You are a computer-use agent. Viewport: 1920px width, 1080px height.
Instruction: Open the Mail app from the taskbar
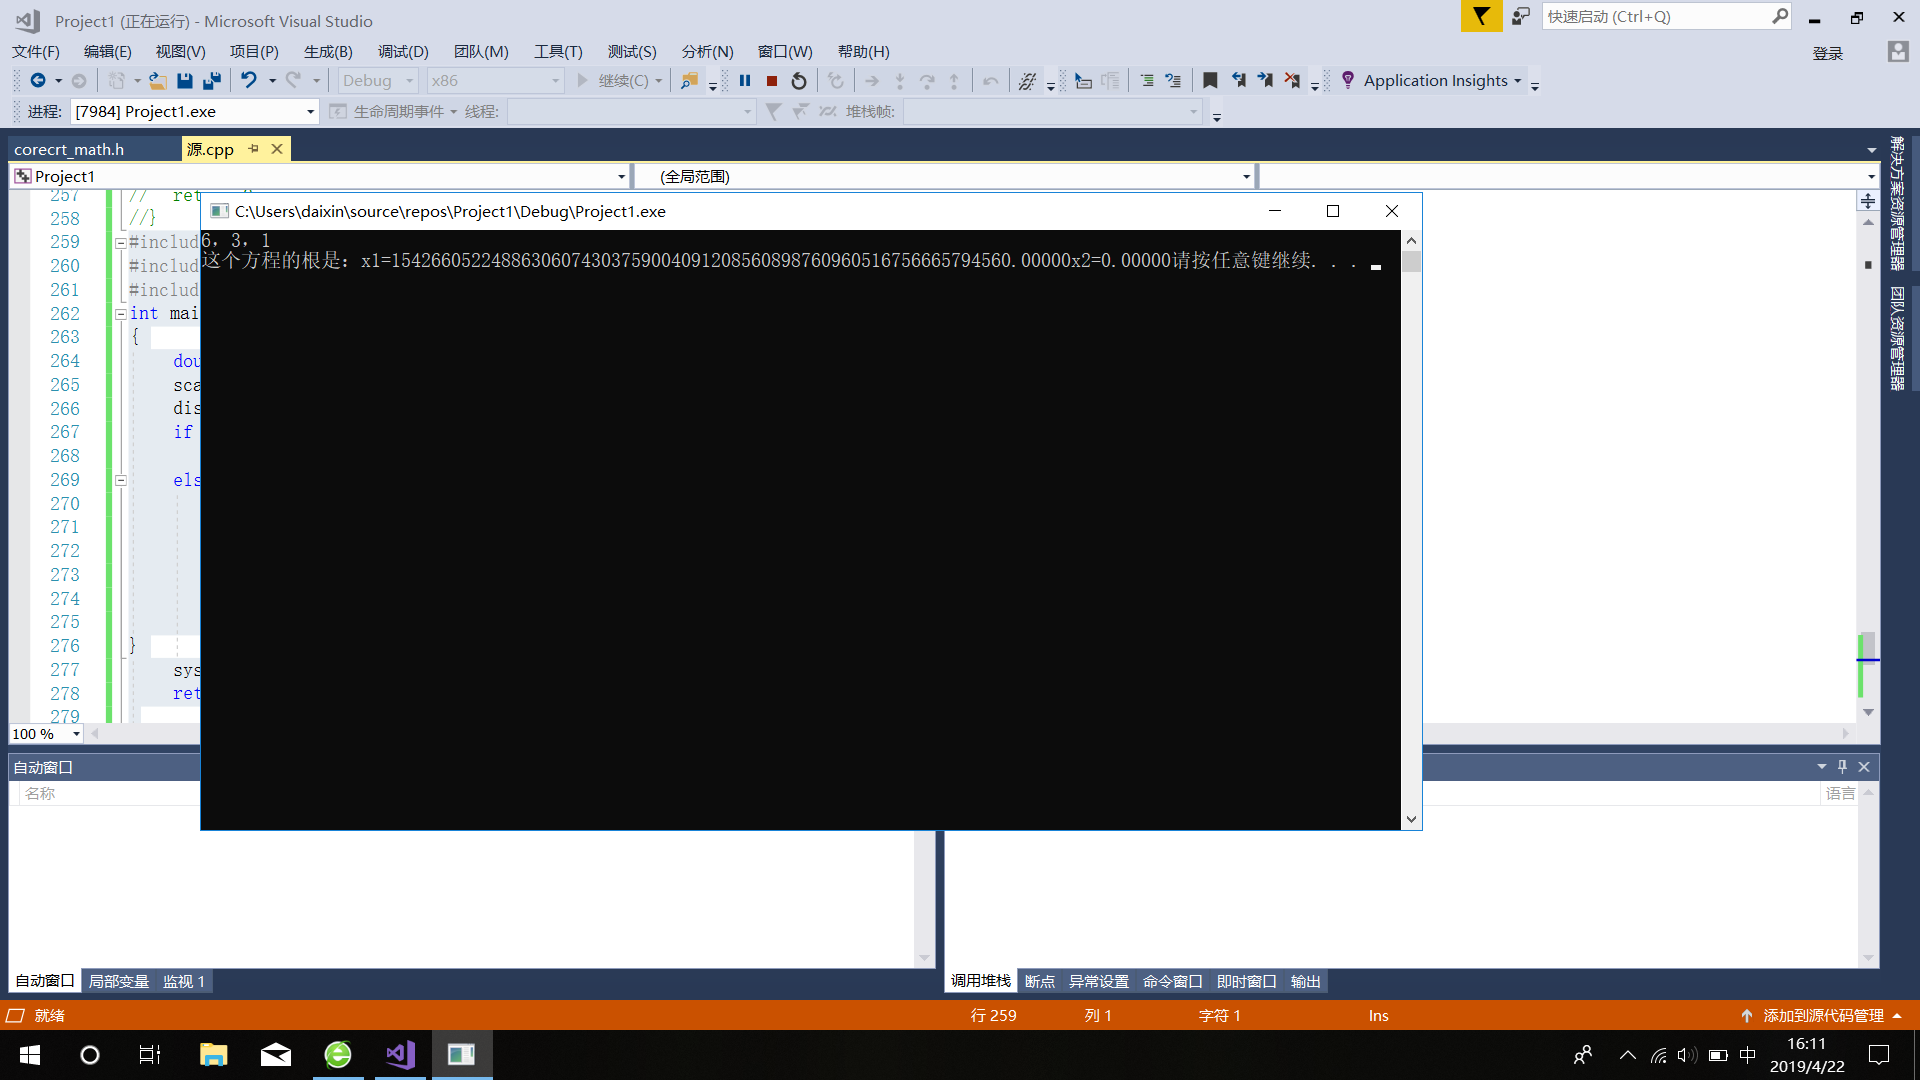pos(276,1055)
